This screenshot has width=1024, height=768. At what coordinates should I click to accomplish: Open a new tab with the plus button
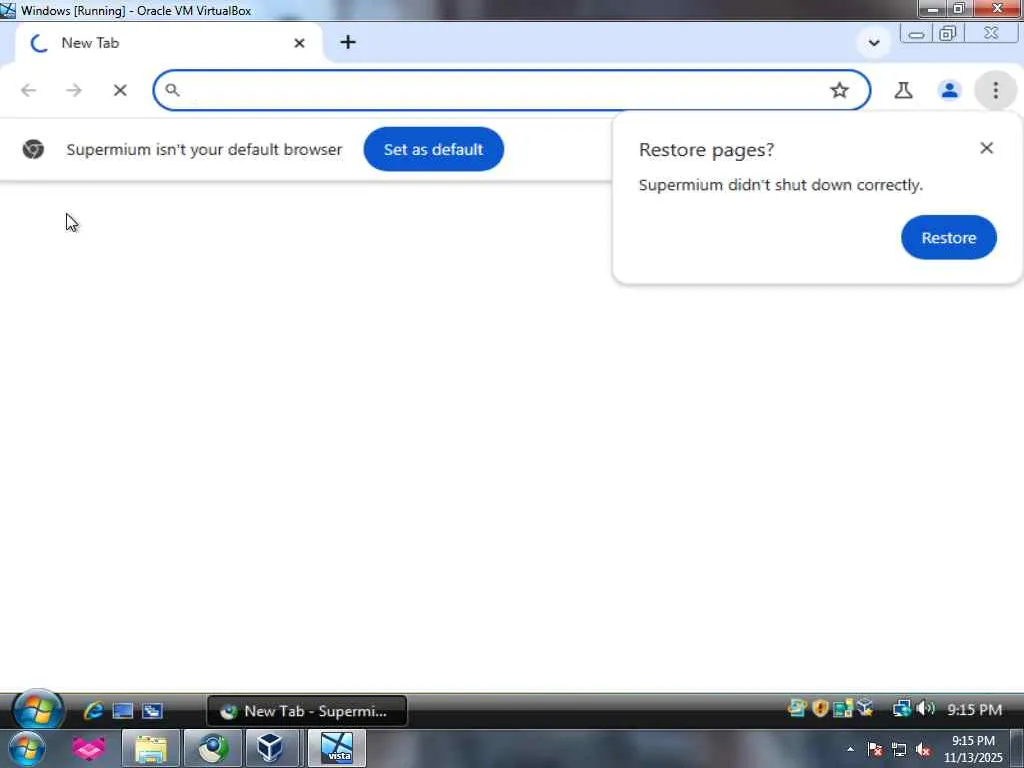pyautogui.click(x=348, y=42)
